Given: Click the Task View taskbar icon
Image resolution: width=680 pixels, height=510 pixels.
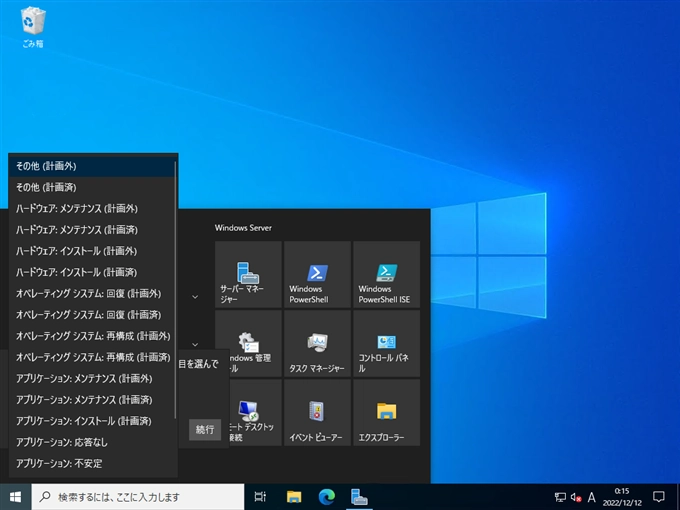Looking at the screenshot, I should click(260, 496).
